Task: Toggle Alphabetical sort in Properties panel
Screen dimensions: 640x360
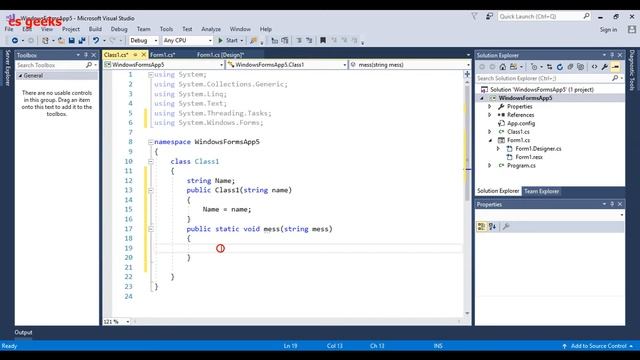Action: click(493, 227)
